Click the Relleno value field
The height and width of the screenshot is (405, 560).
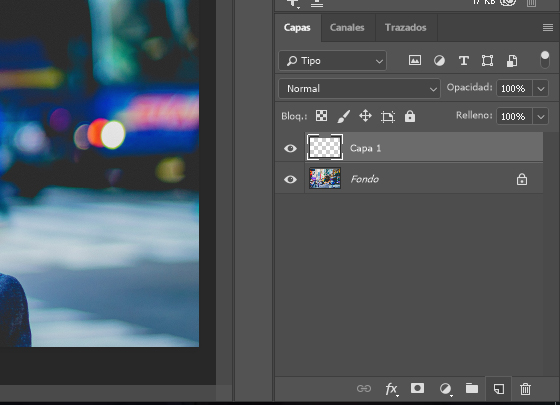(514, 116)
